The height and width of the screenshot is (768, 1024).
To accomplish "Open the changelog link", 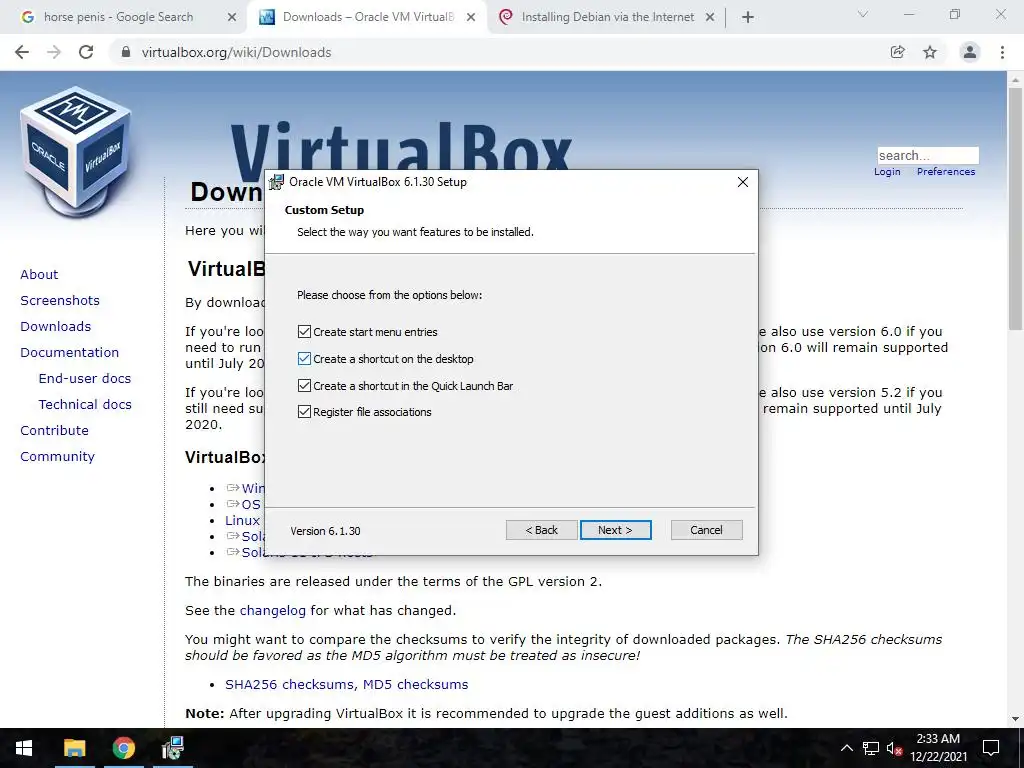I will 272,611.
